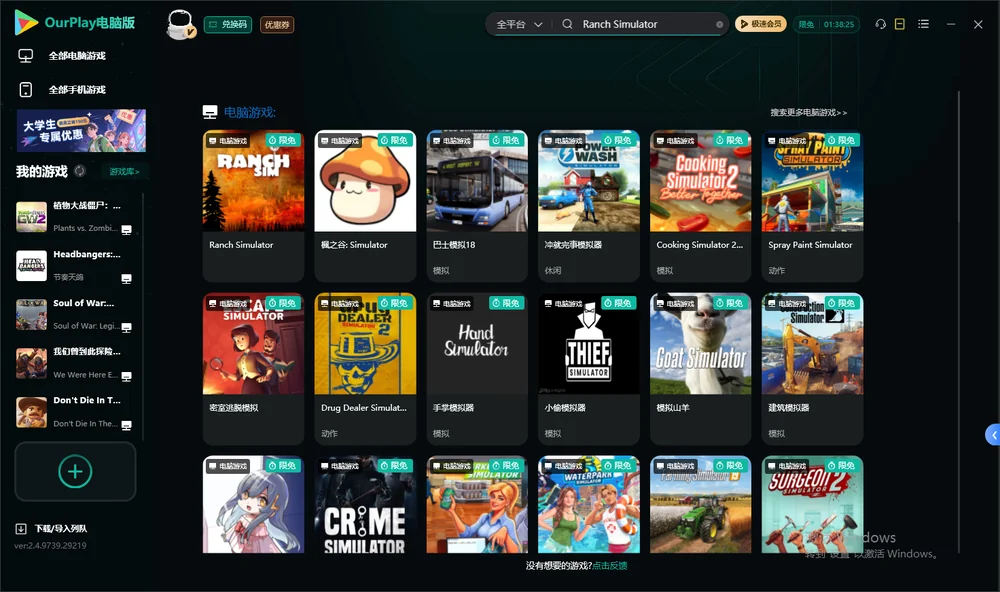Image resolution: width=1000 pixels, height=592 pixels.
Task: Click refresh icon next to 我的游戏
Action: (80, 171)
